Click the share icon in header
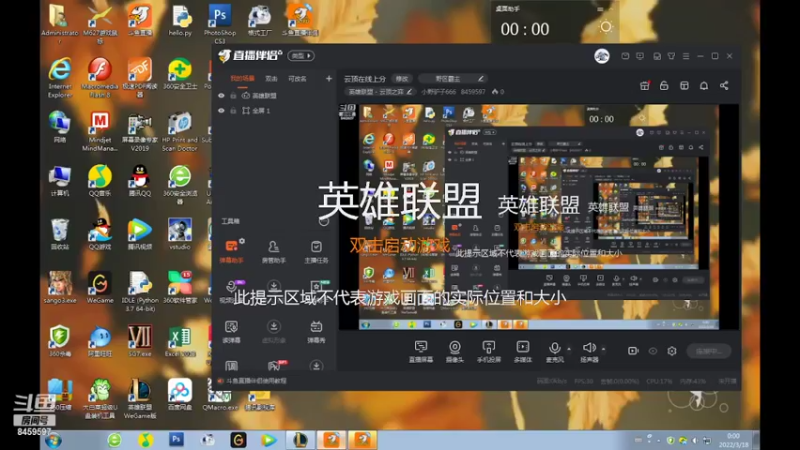 [x=724, y=86]
